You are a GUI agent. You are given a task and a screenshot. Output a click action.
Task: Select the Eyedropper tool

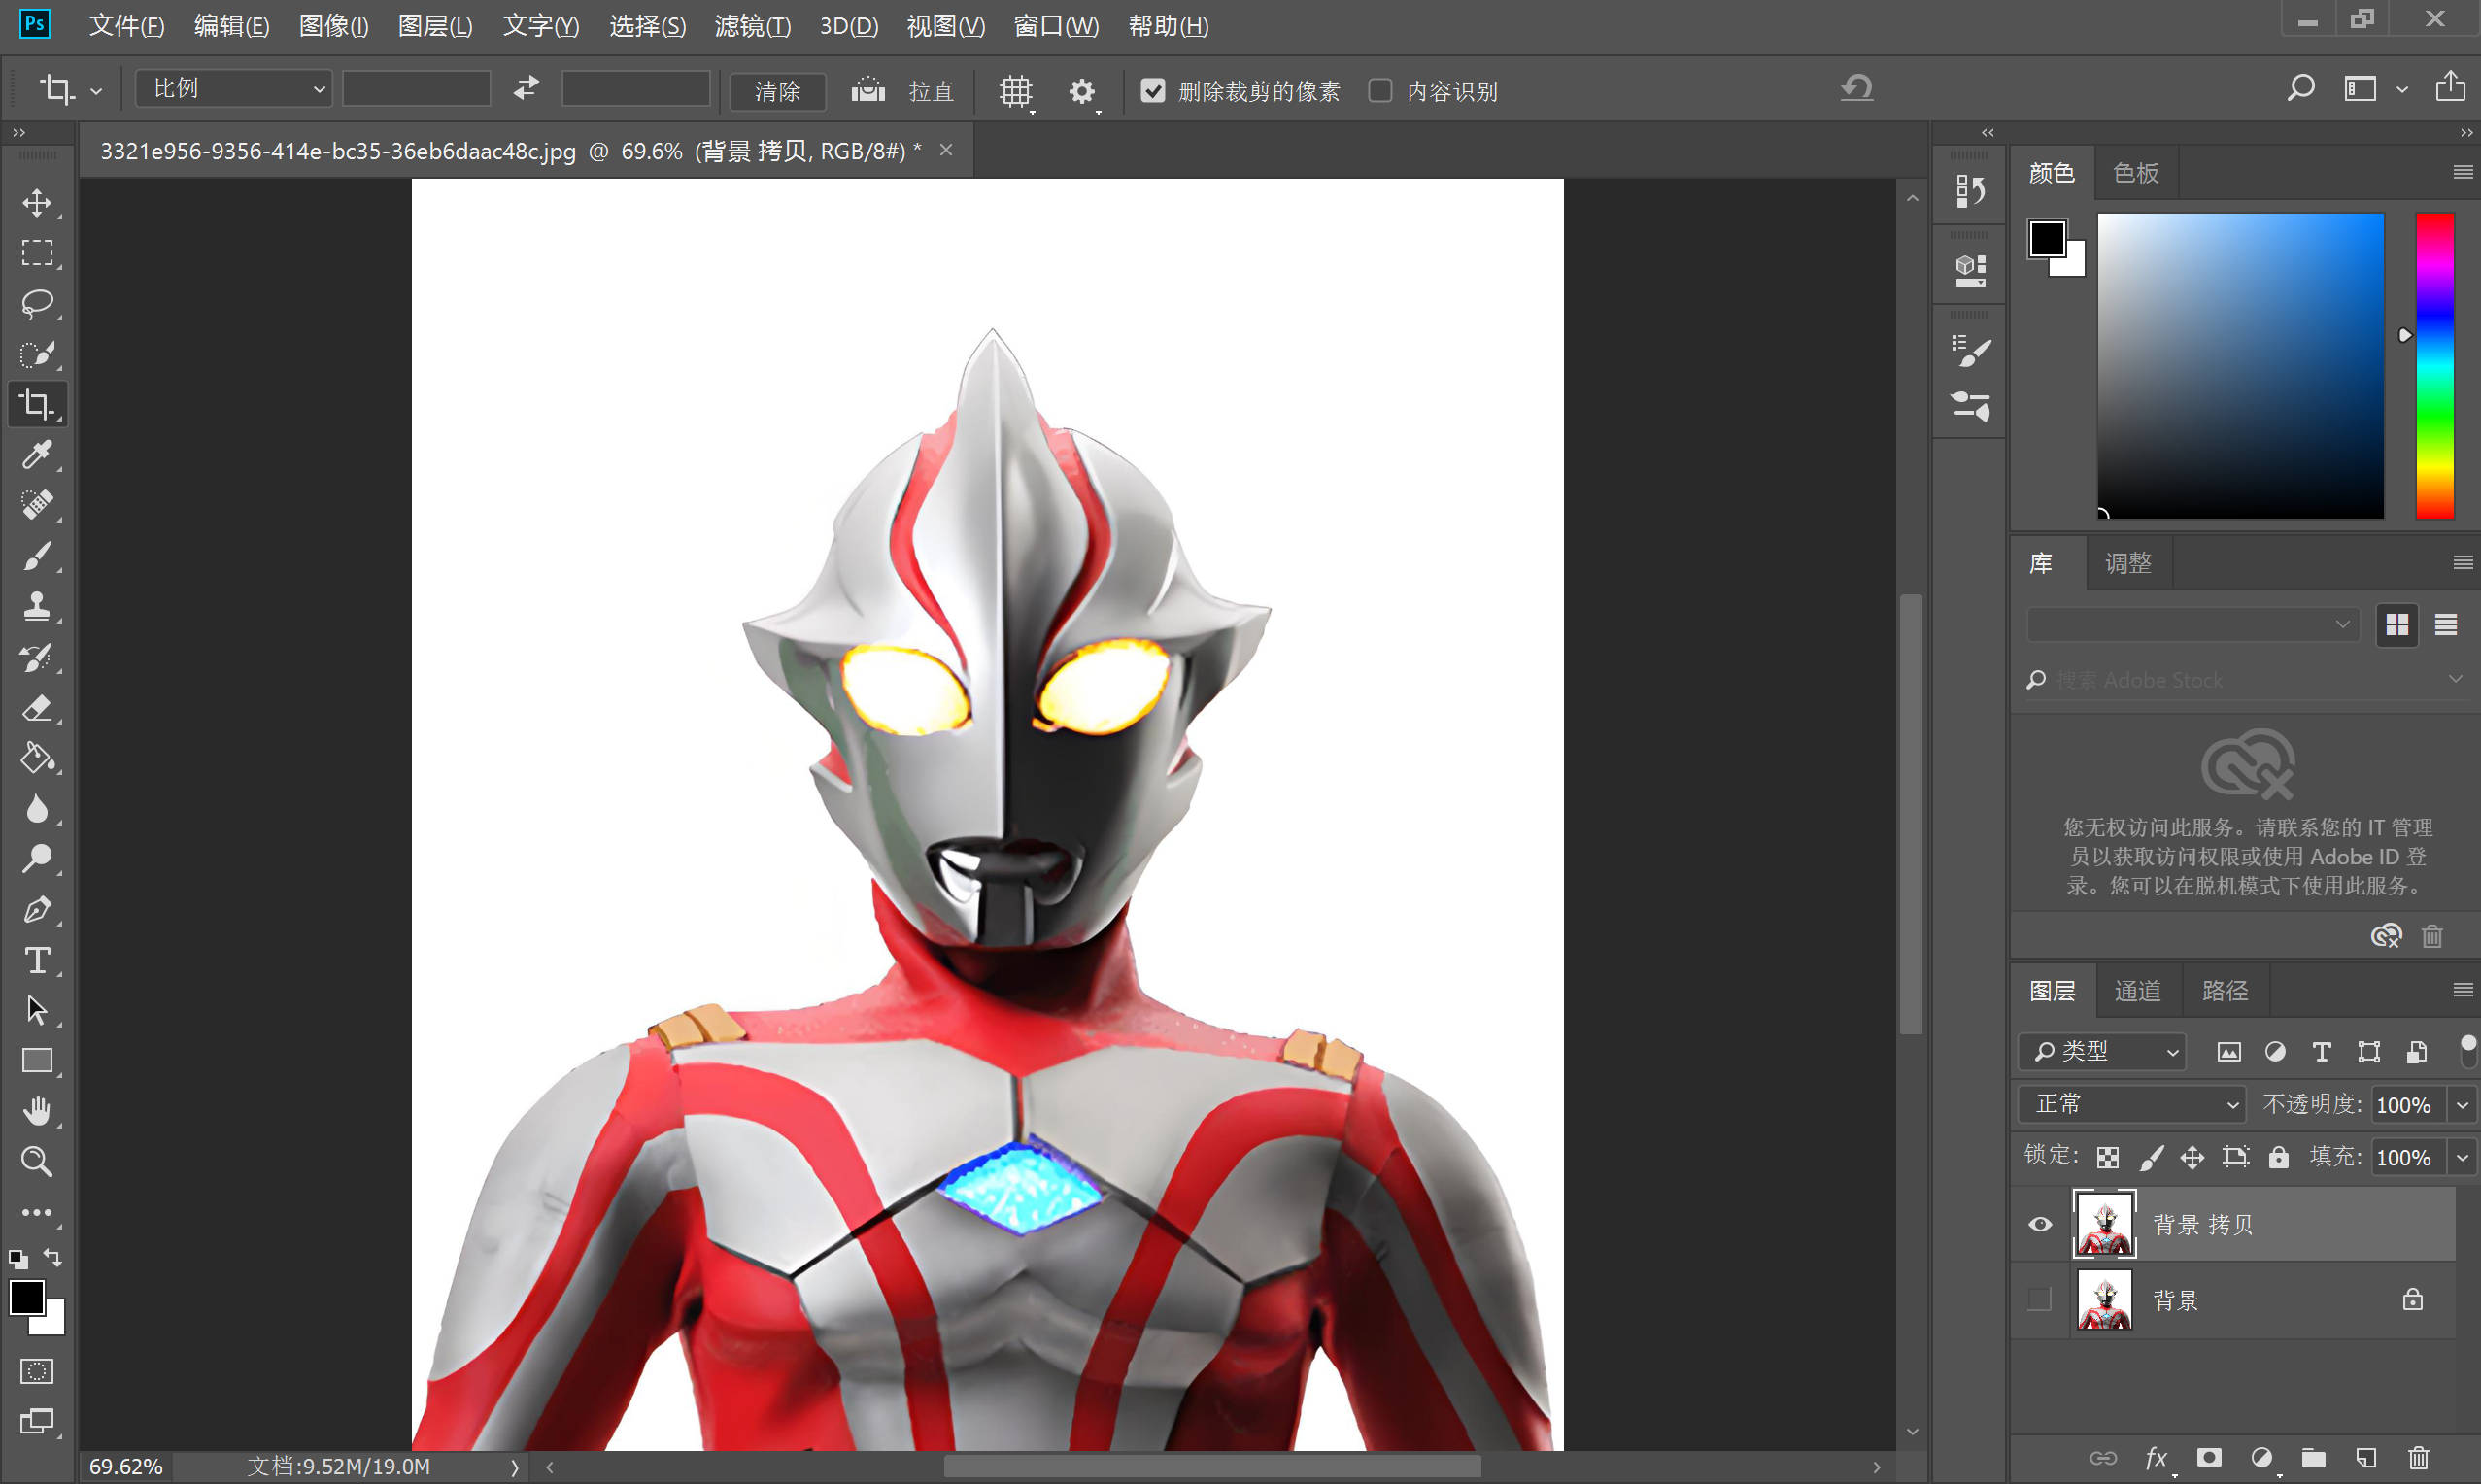coord(37,455)
